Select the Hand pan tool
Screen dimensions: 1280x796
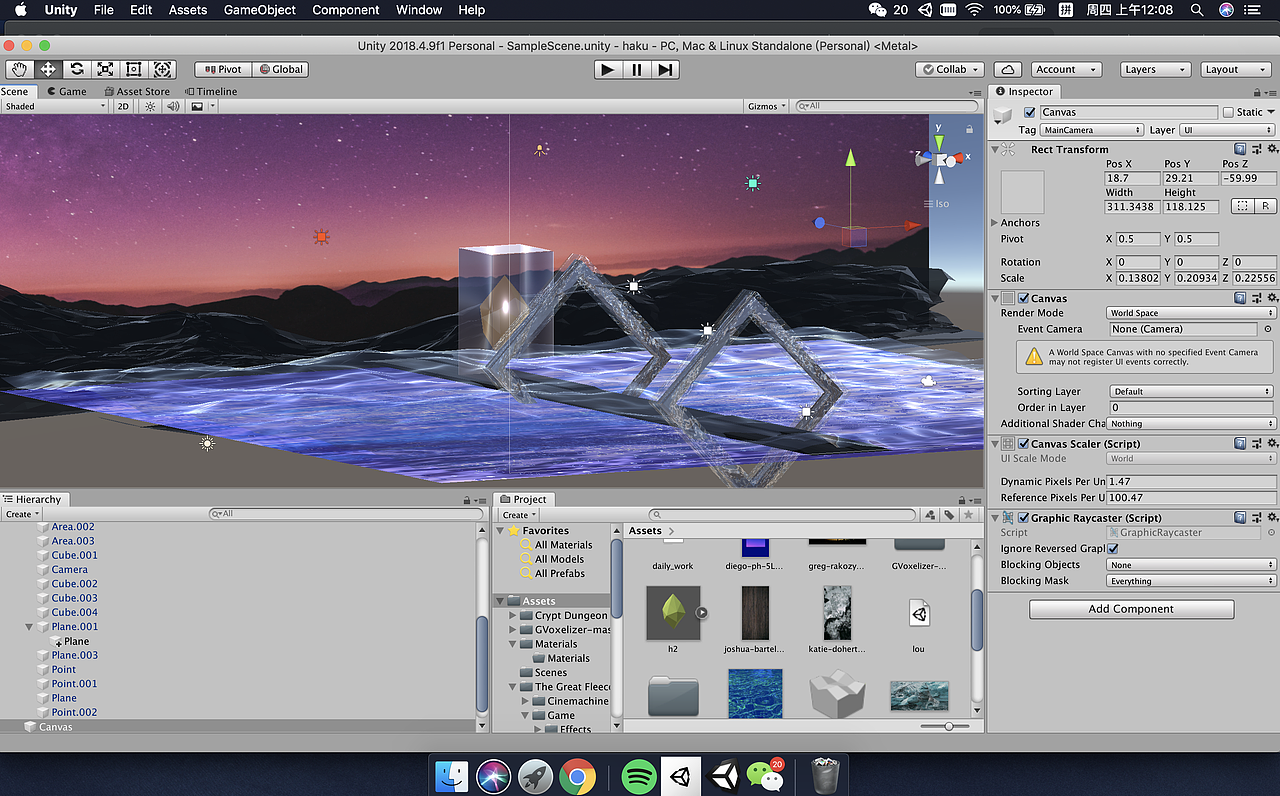(18, 69)
